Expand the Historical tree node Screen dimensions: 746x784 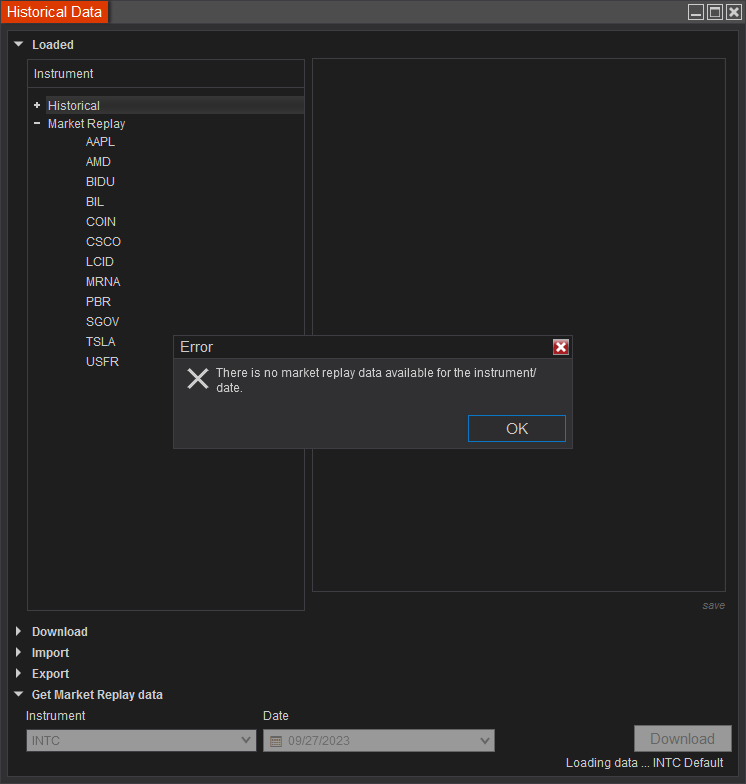pyautogui.click(x=37, y=106)
